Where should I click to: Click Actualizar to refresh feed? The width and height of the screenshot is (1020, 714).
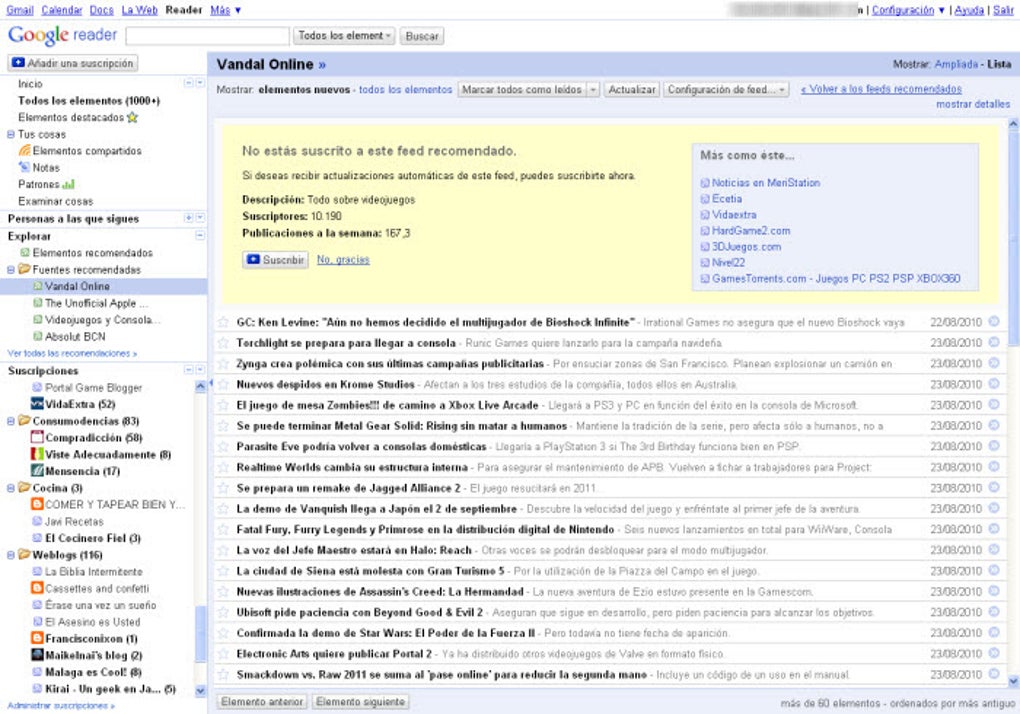pyautogui.click(x=632, y=90)
